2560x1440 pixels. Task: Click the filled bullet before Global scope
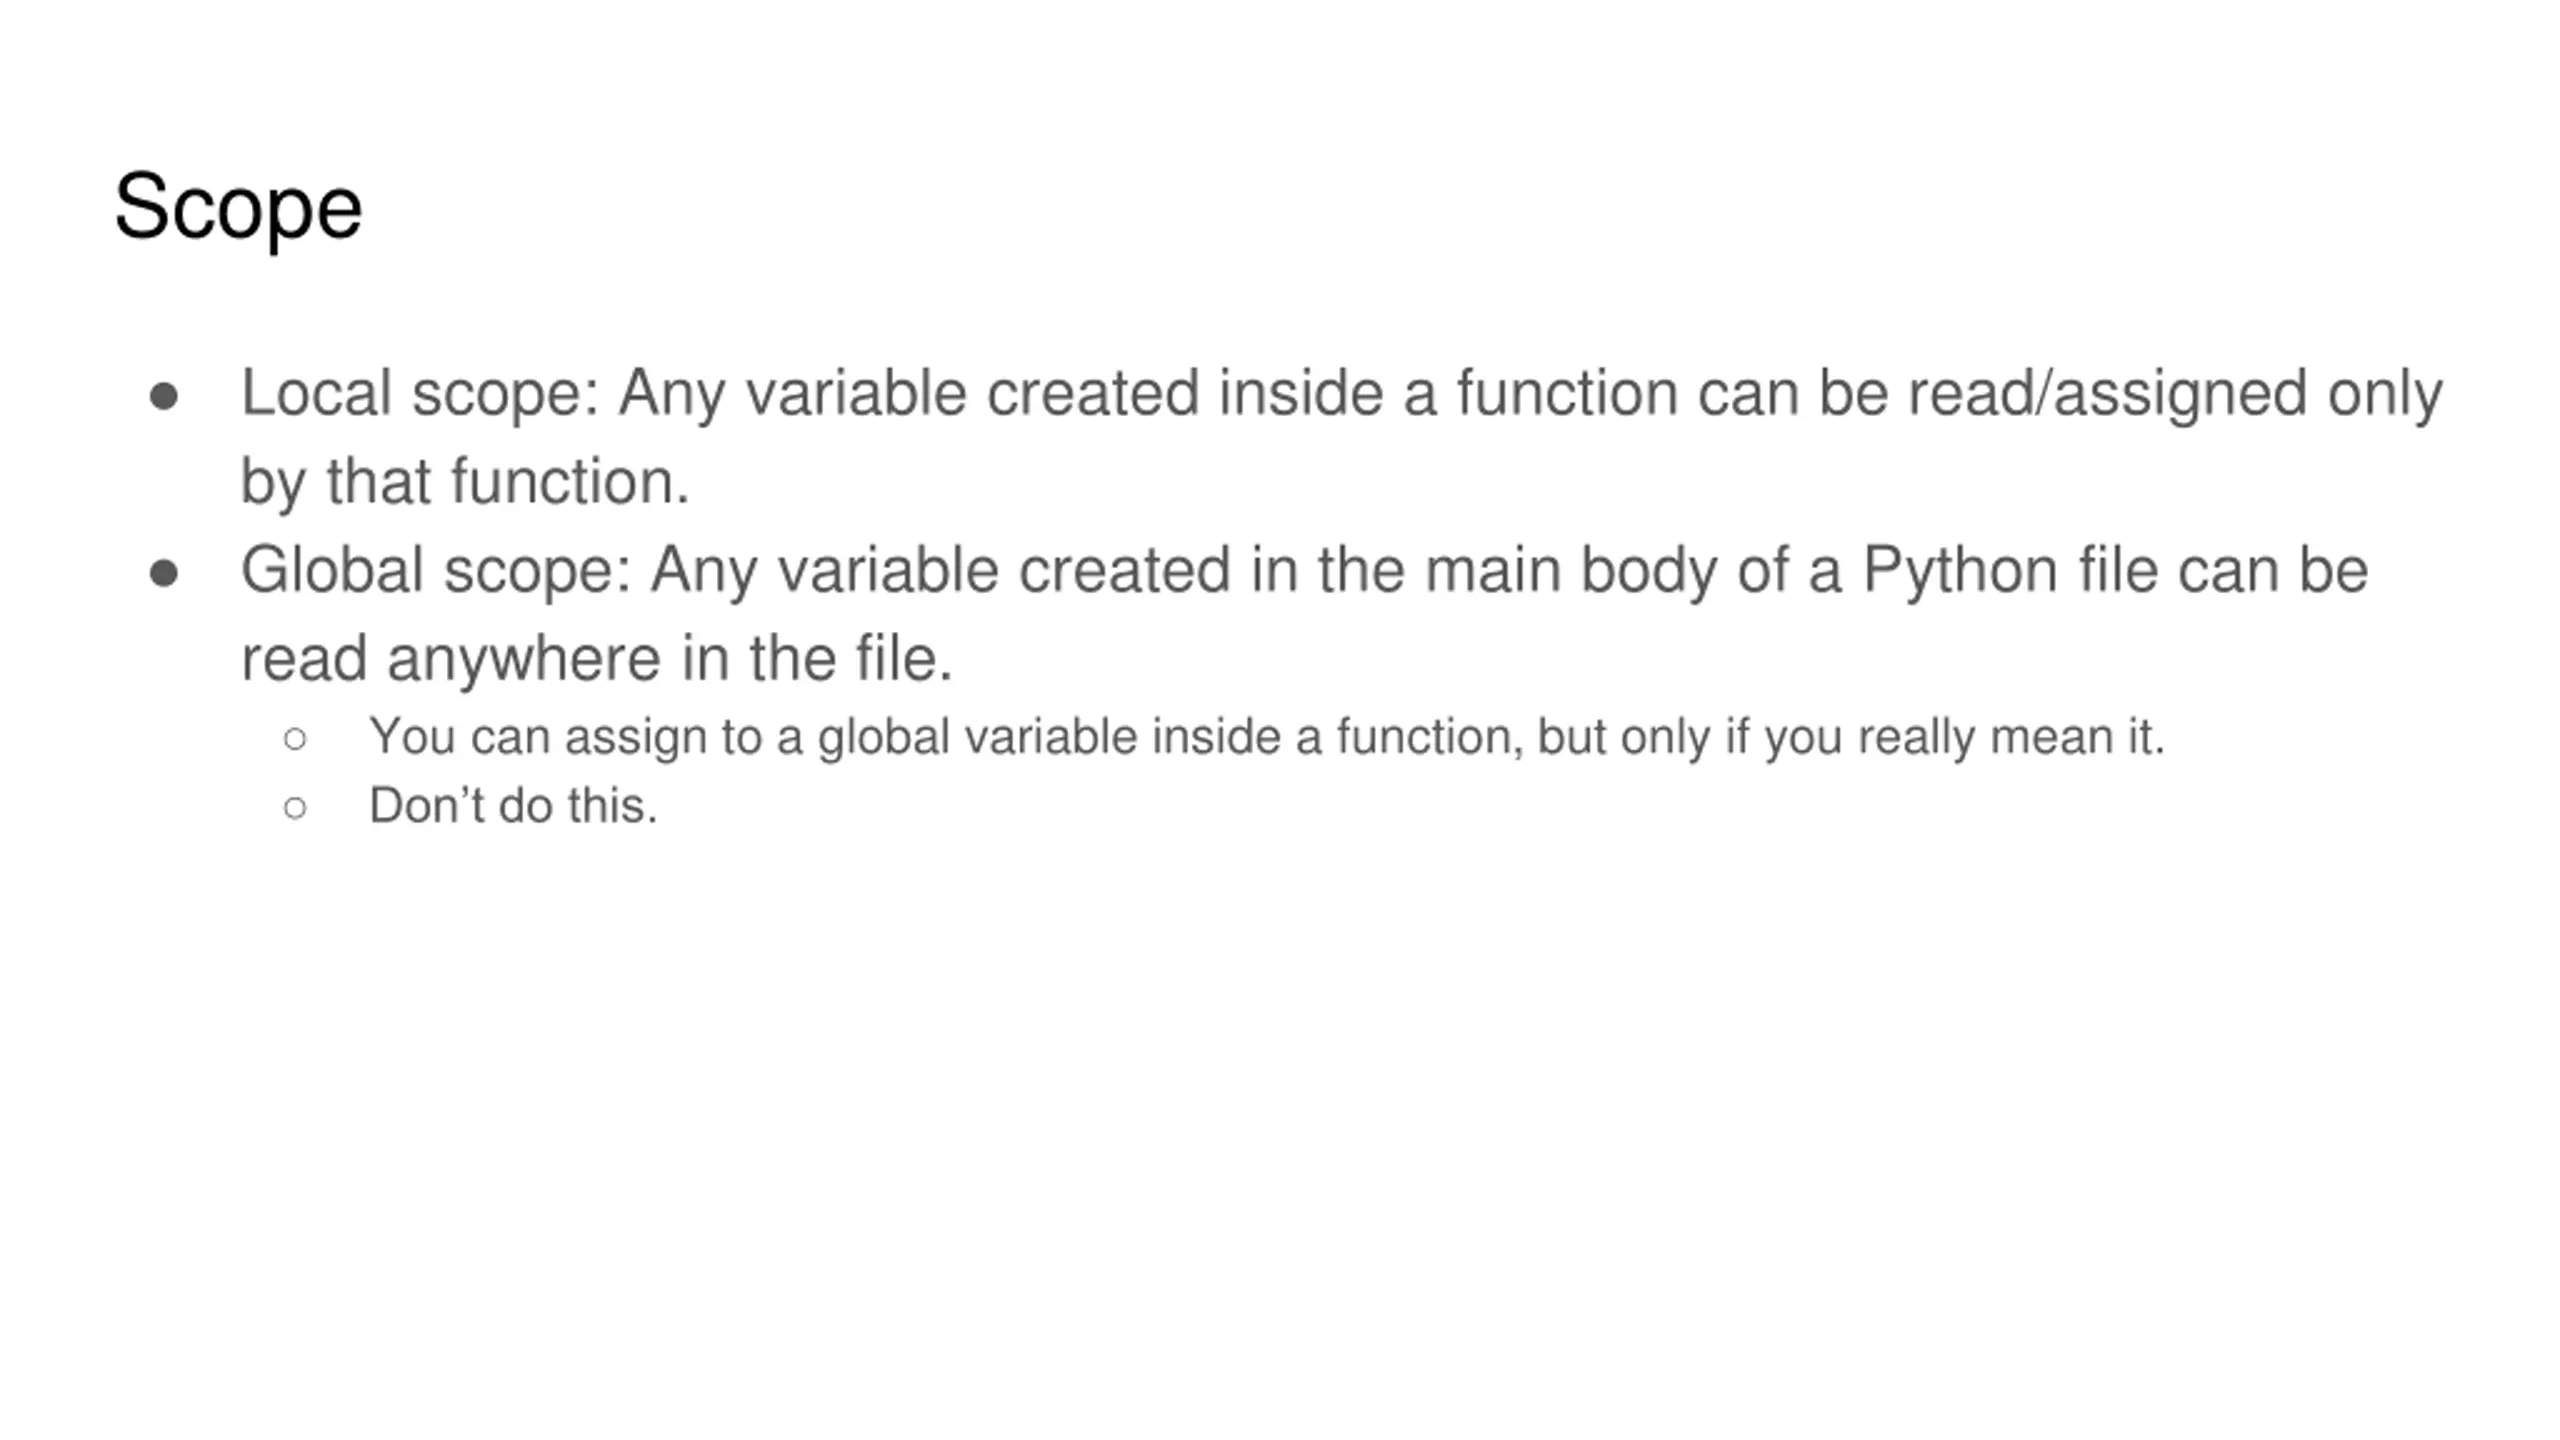click(164, 574)
